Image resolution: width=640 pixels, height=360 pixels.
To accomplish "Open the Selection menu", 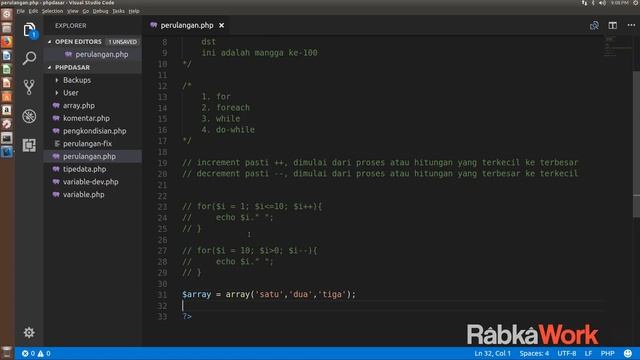I will click(x=52, y=11).
